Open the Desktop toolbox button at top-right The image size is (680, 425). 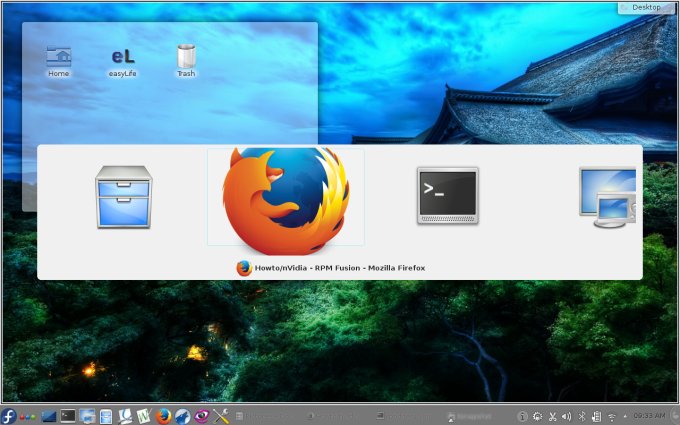646,7
